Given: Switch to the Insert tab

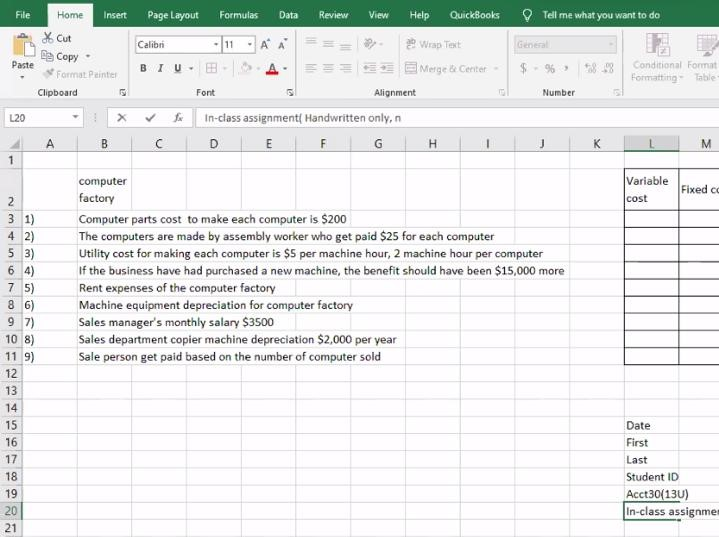Looking at the screenshot, I should tap(115, 15).
